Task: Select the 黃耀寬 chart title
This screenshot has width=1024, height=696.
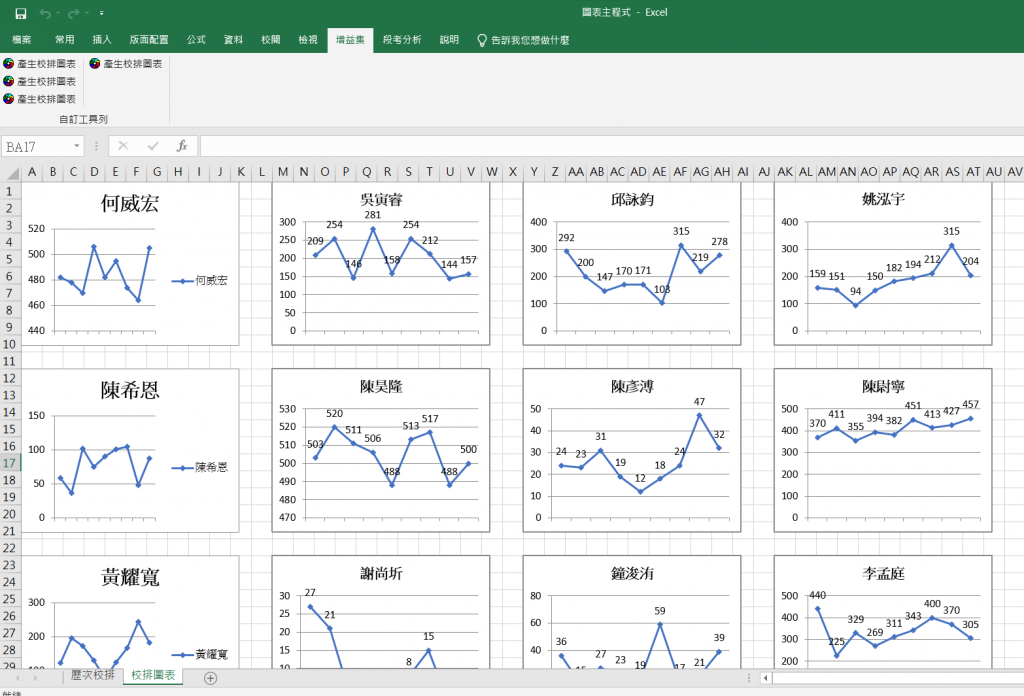Action: pyautogui.click(x=130, y=577)
